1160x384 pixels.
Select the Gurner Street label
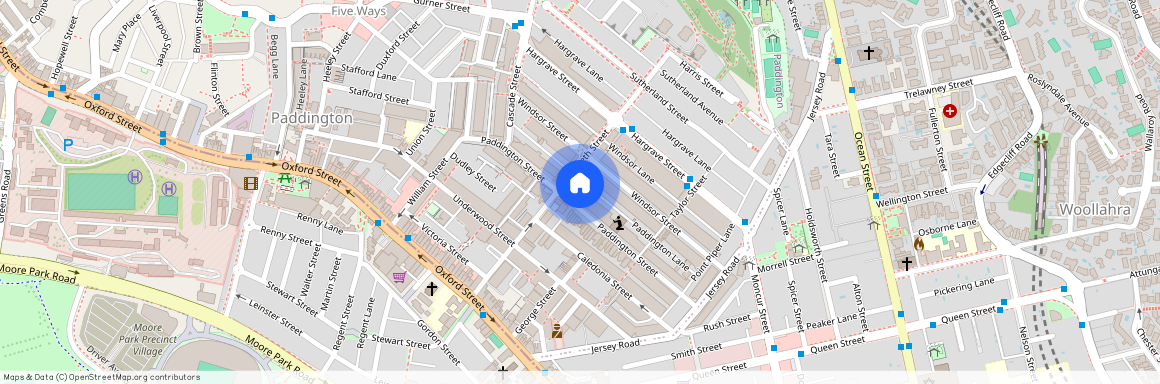pos(442,7)
